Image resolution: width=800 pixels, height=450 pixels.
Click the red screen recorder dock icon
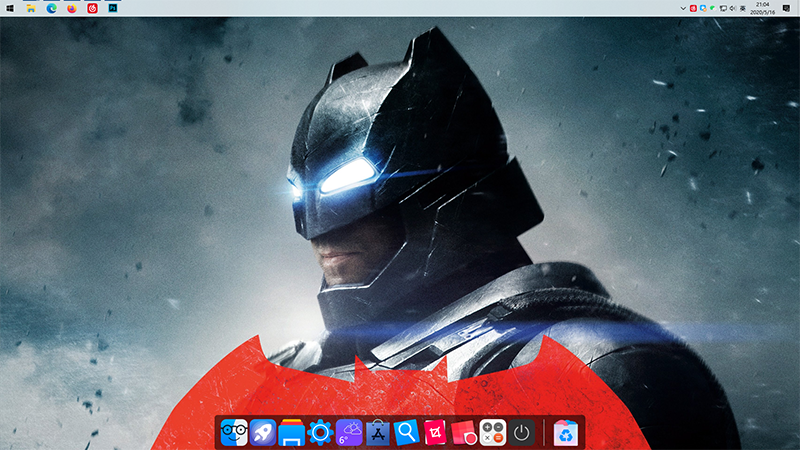464,432
